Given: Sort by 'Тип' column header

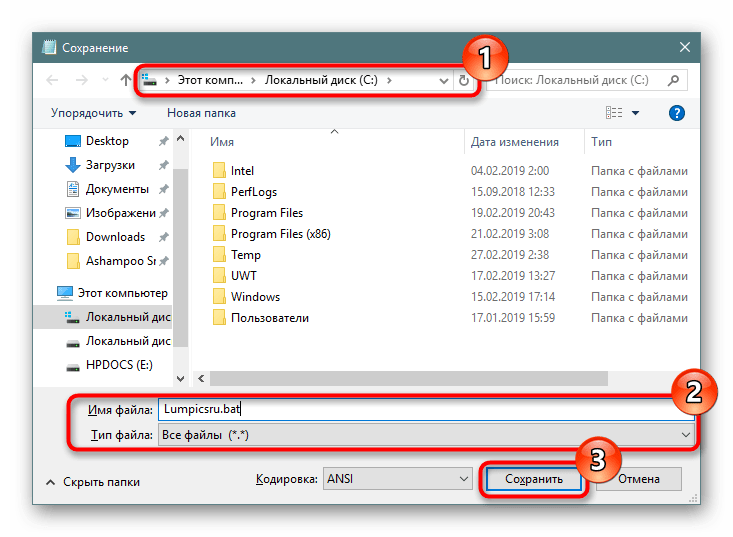Looking at the screenshot, I should pyautogui.click(x=601, y=142).
